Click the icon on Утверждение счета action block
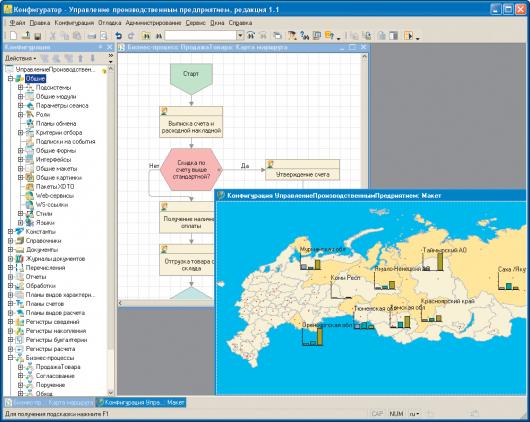The image size is (530, 422). pos(270,164)
